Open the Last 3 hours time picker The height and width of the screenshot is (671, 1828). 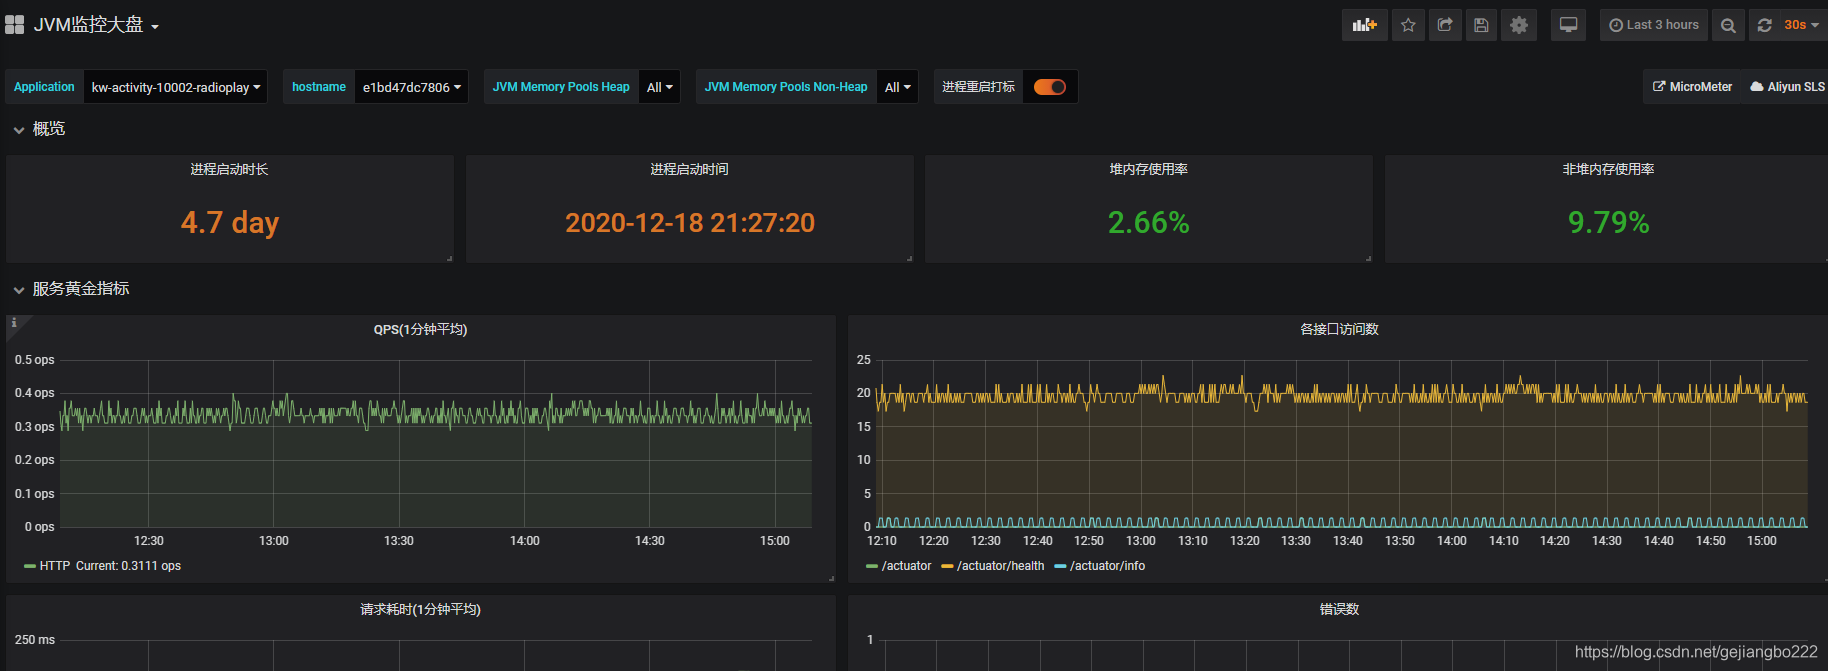click(x=1654, y=25)
